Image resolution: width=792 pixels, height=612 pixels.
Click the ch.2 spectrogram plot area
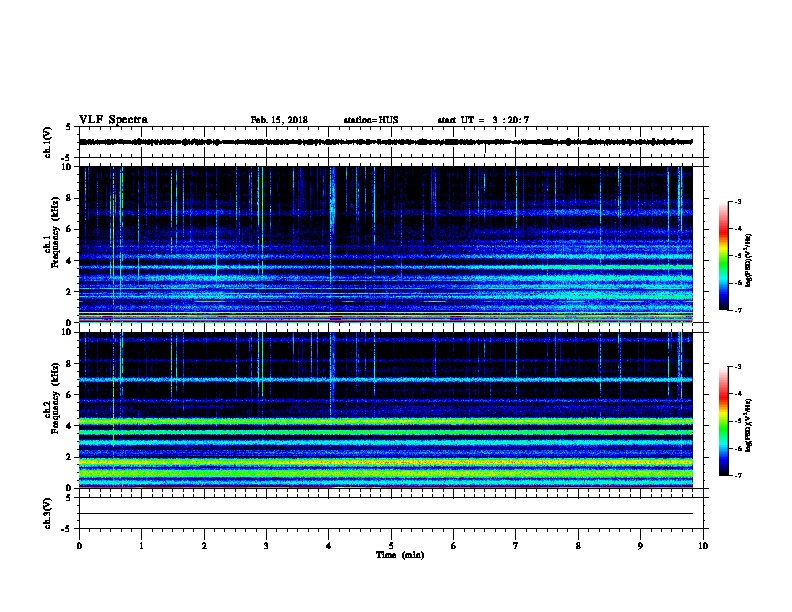coord(386,410)
